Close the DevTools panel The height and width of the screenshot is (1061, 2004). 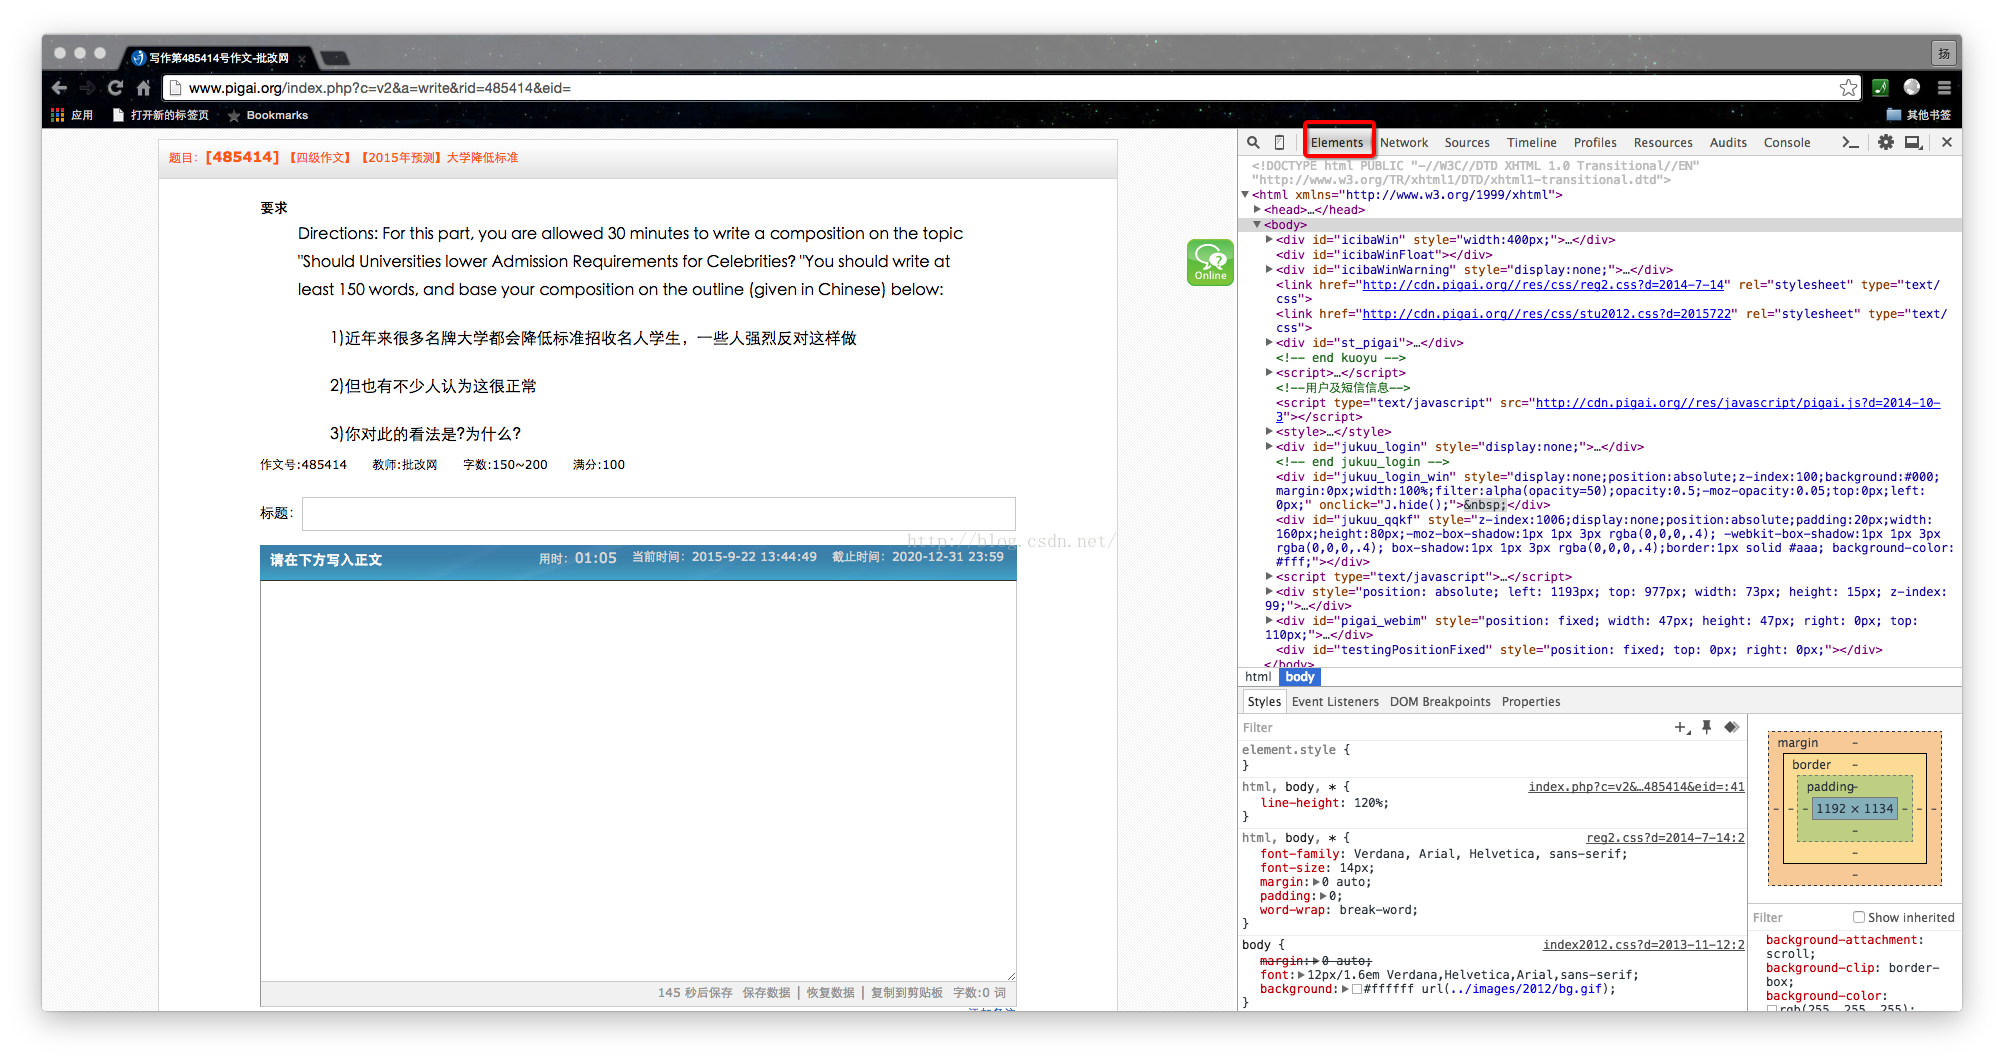point(1946,143)
